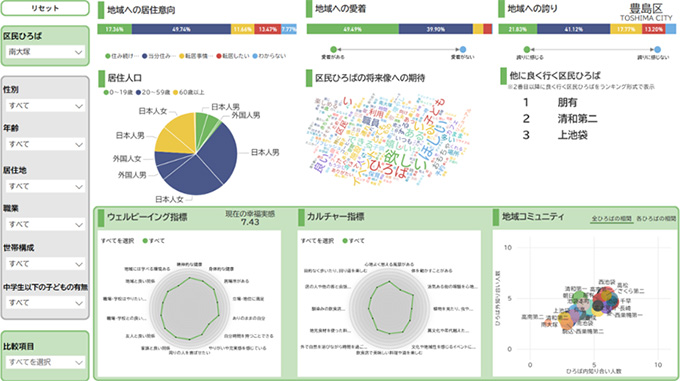
Task: Select the 41.12% segment in 地域への誇り bar
Action: (x=574, y=29)
